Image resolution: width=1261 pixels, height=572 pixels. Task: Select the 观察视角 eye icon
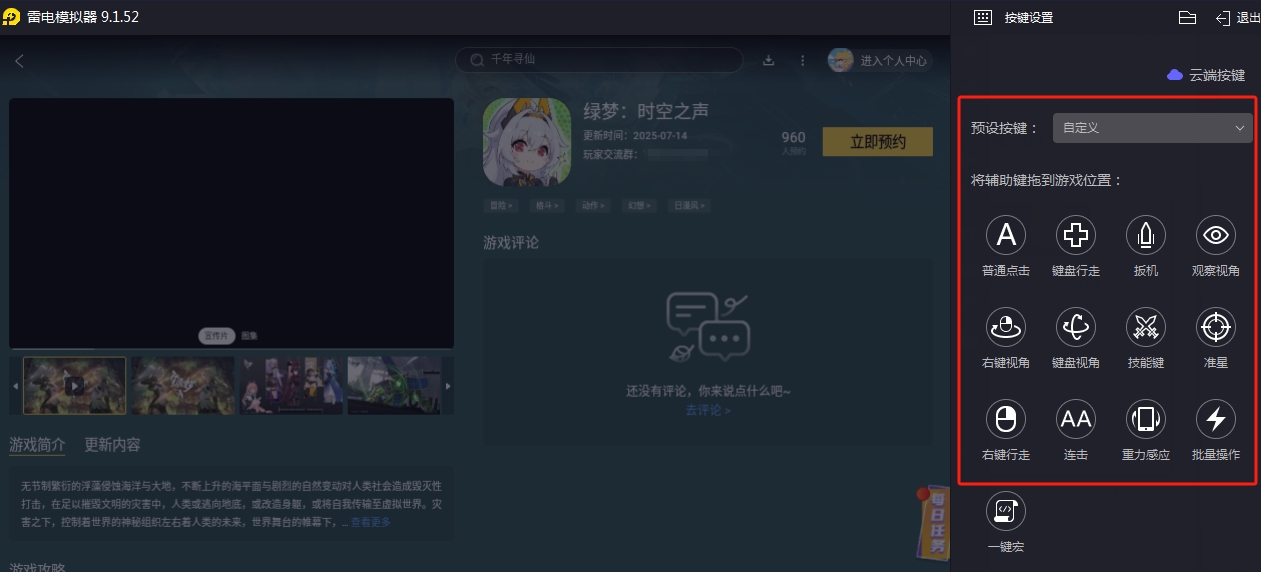[x=1216, y=235]
